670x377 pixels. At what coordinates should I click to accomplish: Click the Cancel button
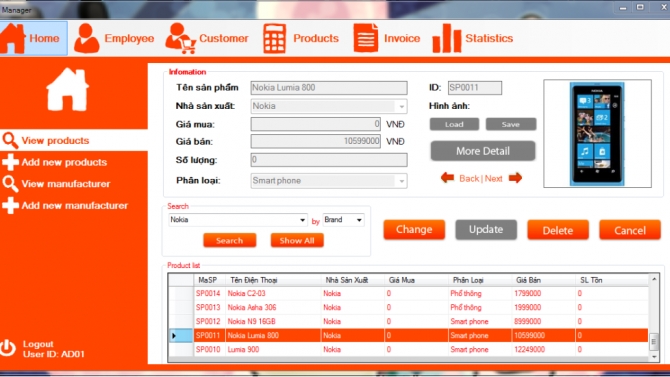(x=630, y=230)
